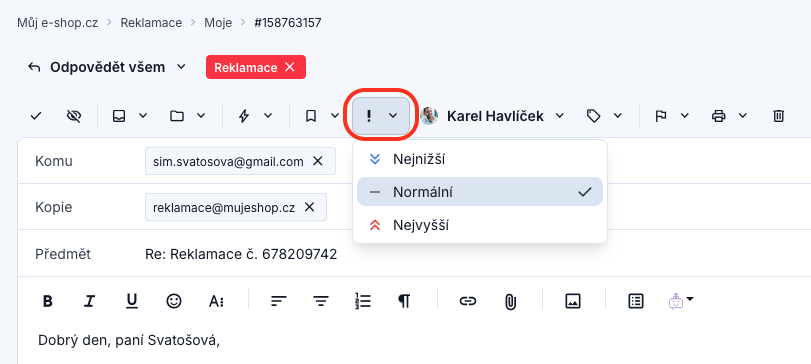Remove the red Reklamace tag
The width and height of the screenshot is (811, 364).
(290, 67)
